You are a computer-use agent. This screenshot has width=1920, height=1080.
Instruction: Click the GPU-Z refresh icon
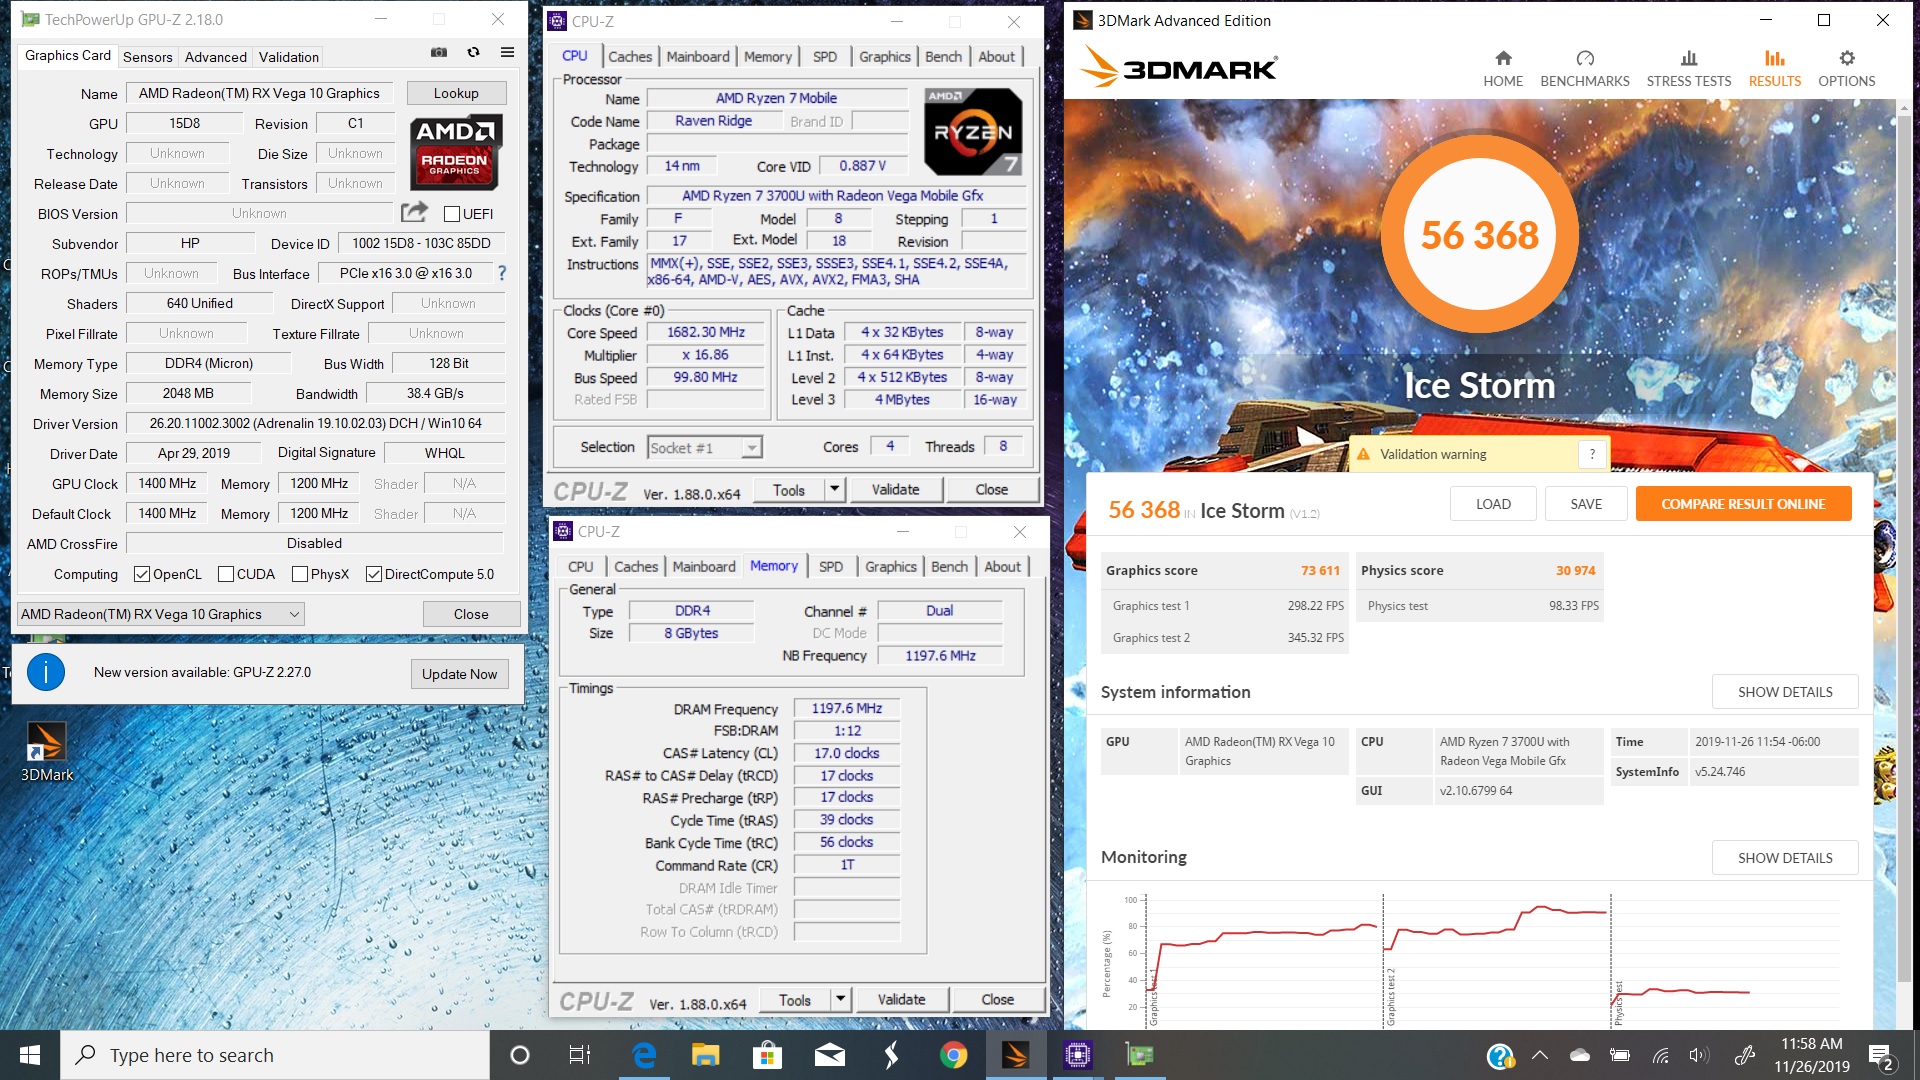point(473,53)
